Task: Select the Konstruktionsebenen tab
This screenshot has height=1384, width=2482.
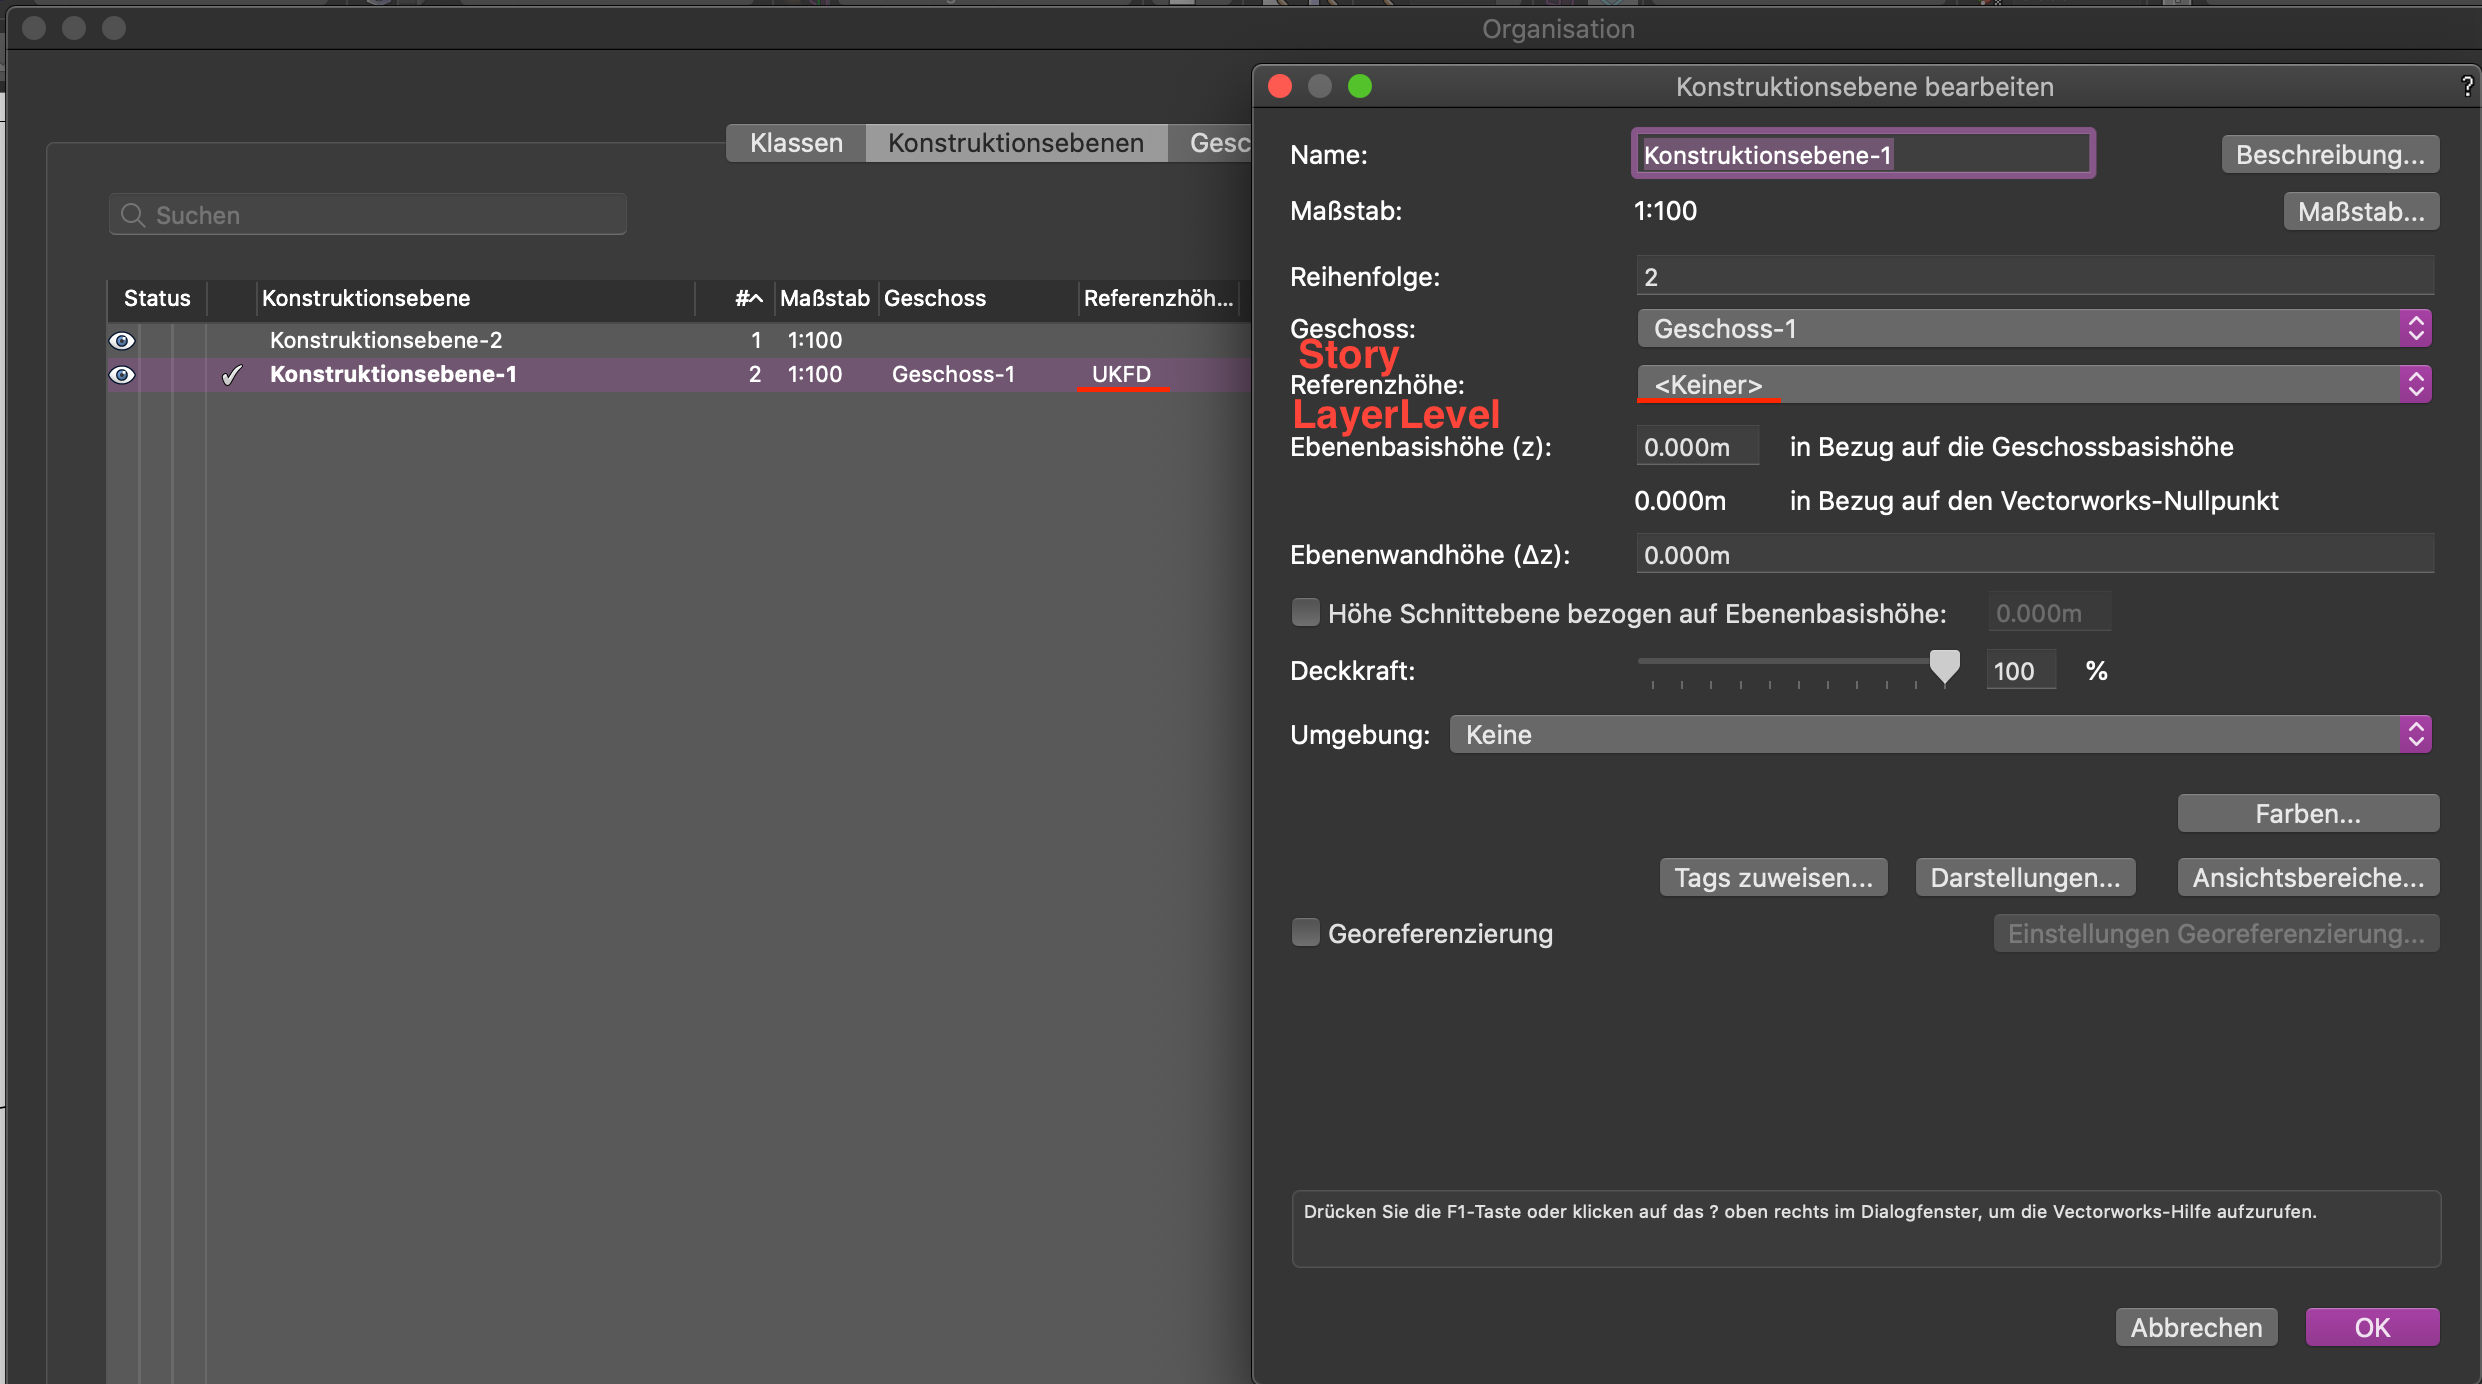Action: (x=1015, y=143)
